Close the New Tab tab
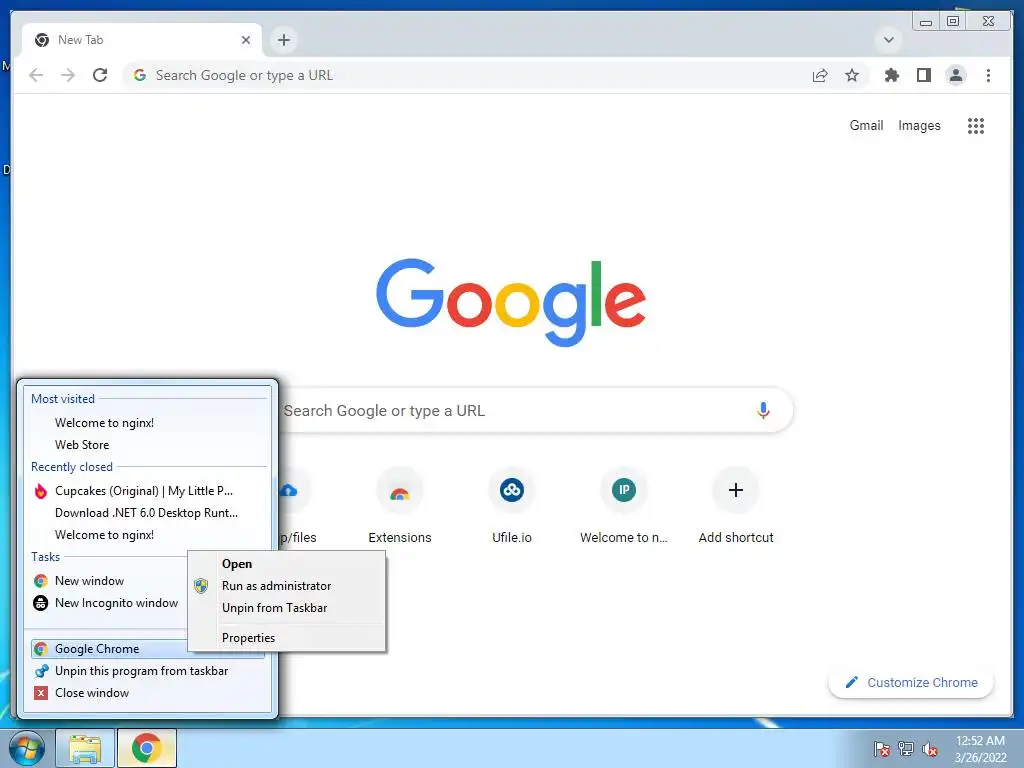This screenshot has height=768, width=1024. pyautogui.click(x=246, y=40)
